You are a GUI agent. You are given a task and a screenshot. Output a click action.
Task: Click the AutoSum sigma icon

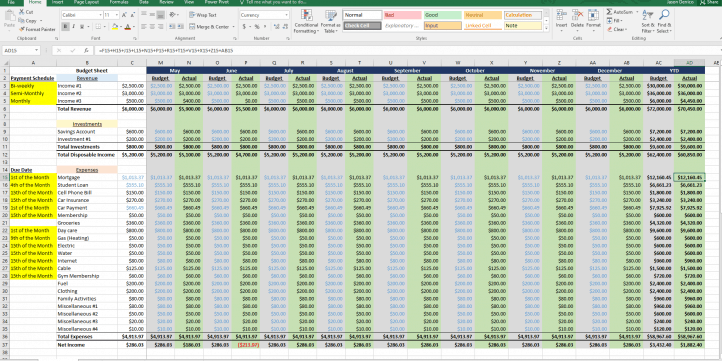pos(609,12)
